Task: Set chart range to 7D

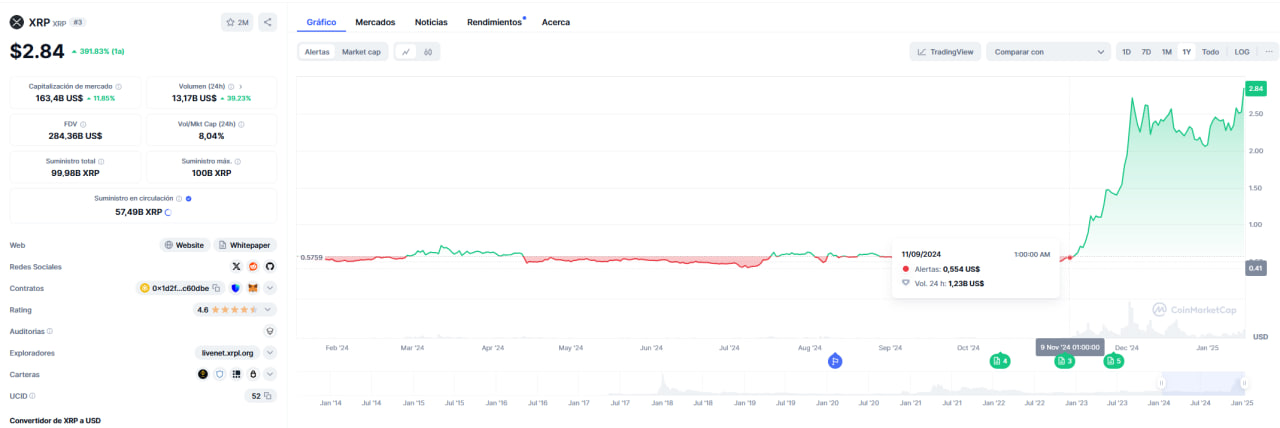Action: (1146, 52)
